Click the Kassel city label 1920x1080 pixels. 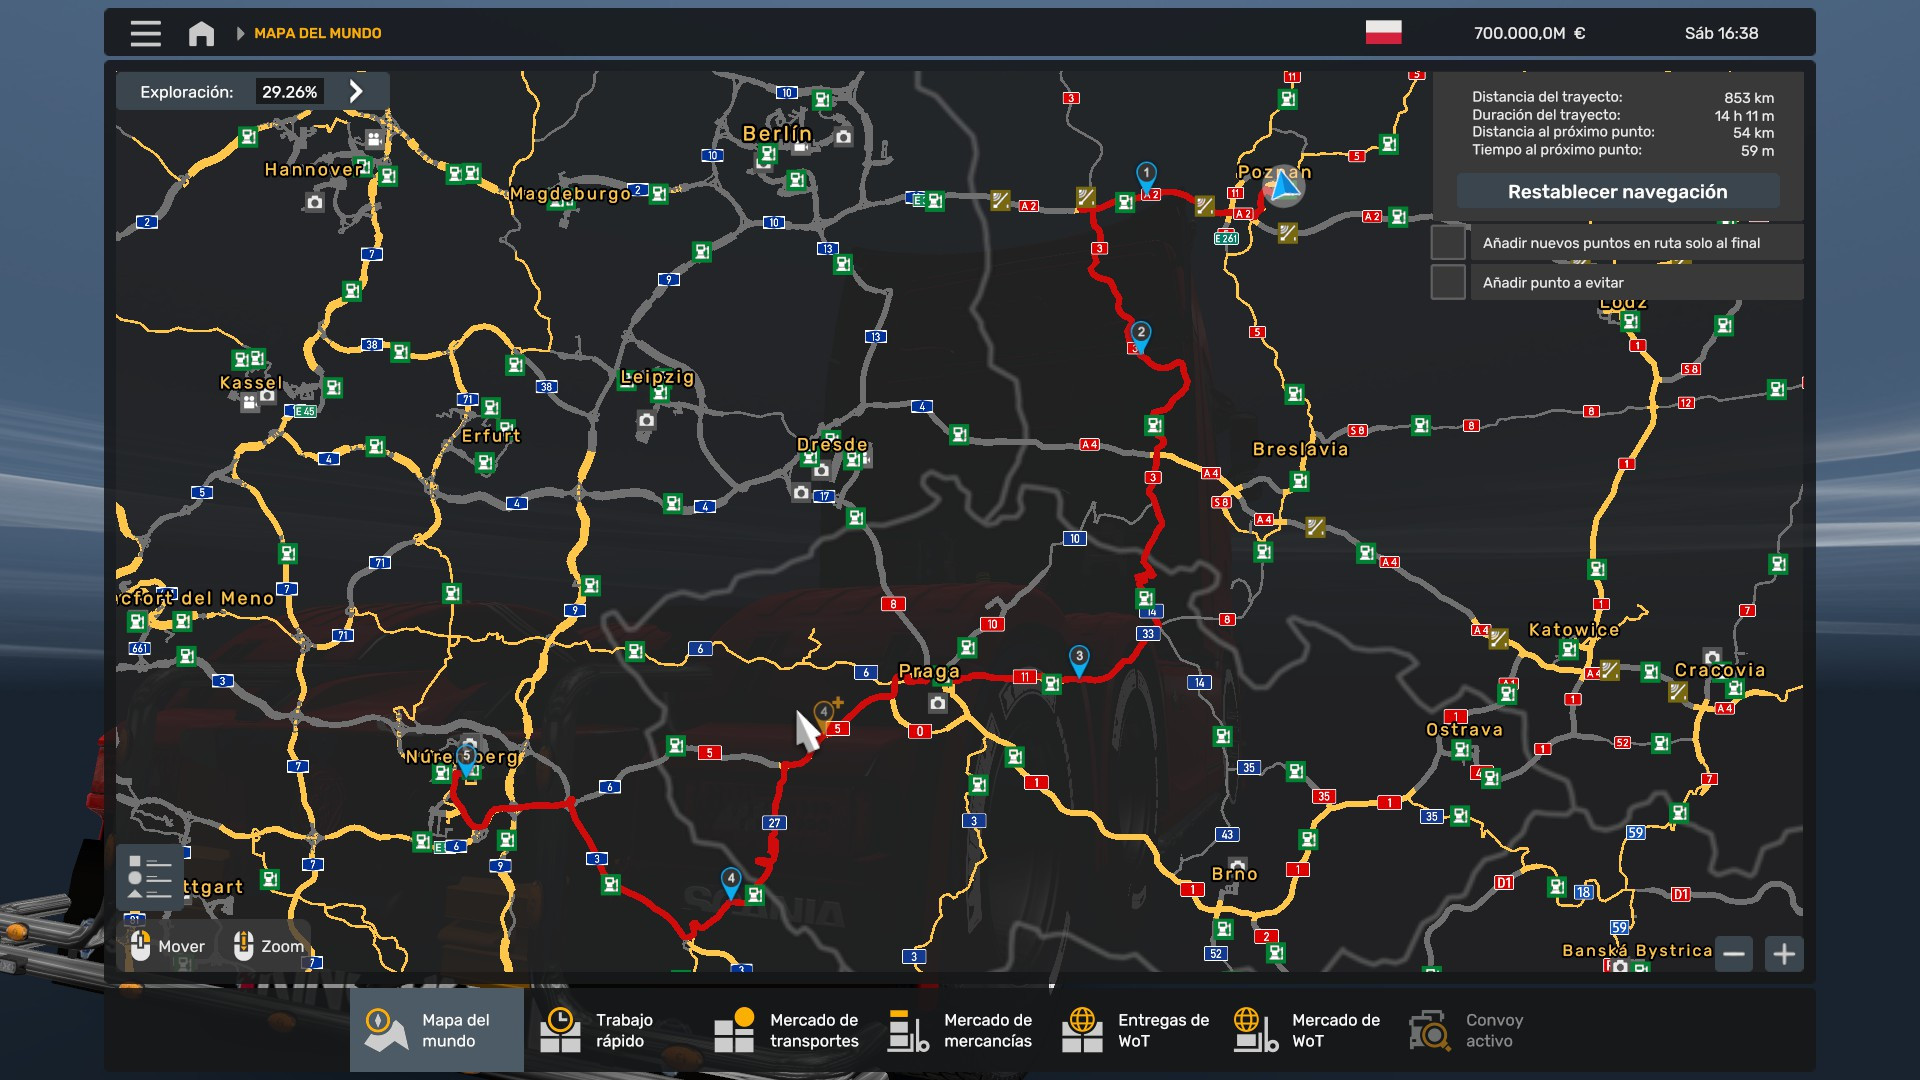point(251,382)
